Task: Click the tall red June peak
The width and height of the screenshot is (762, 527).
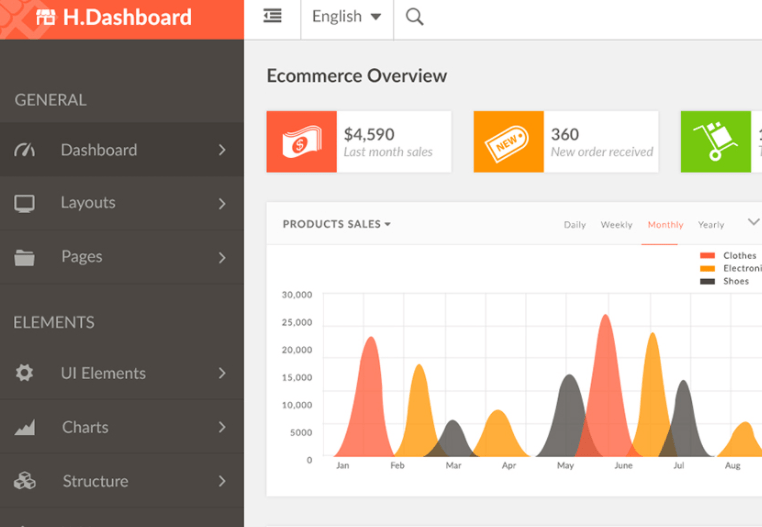Action: [x=606, y=384]
